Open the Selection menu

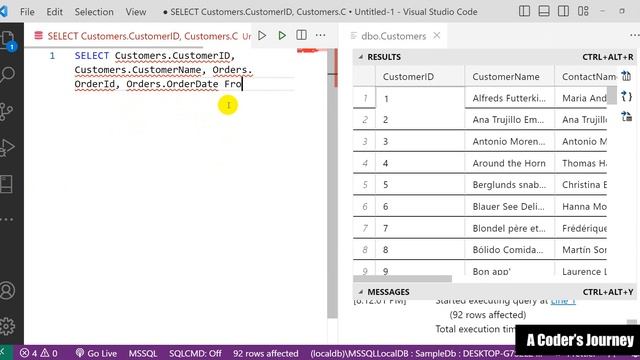(94, 12)
